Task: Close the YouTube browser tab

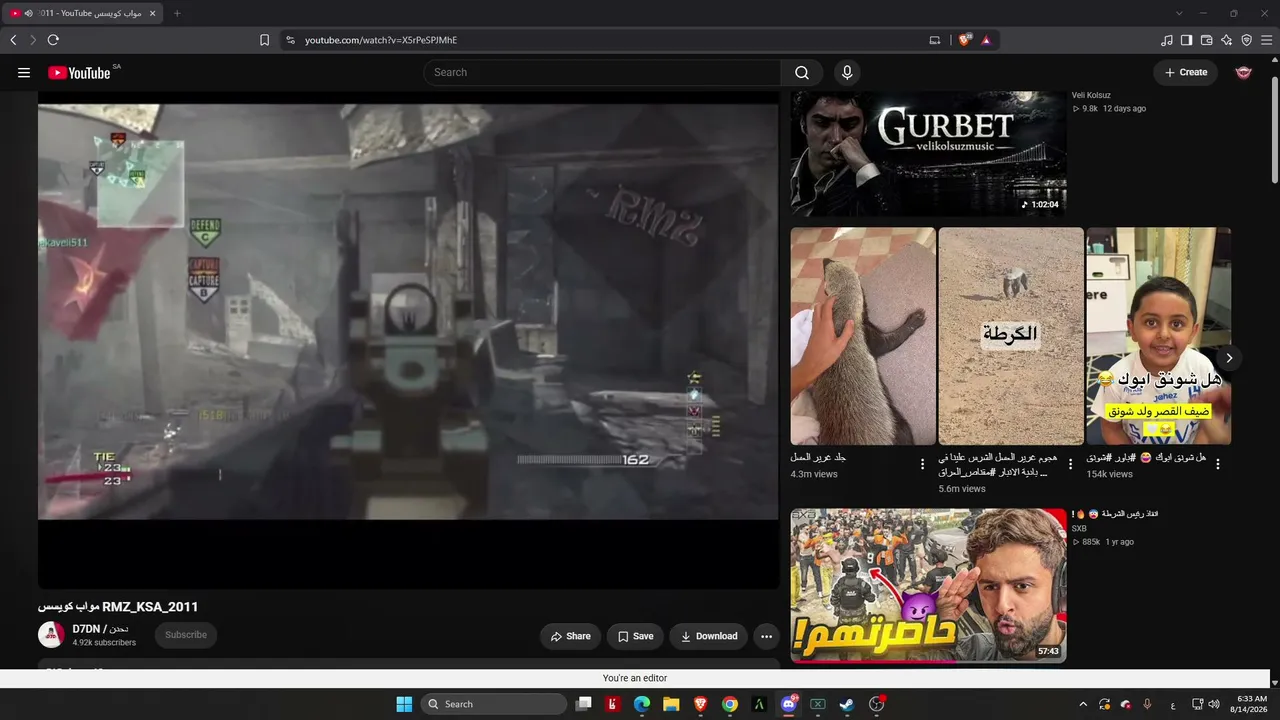Action: [153, 13]
